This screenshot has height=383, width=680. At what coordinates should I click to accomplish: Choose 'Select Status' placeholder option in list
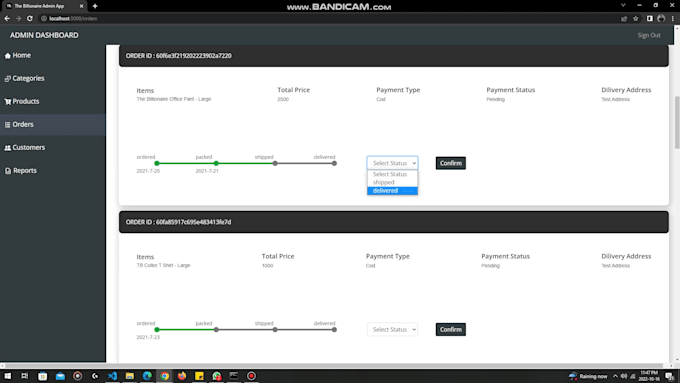(392, 174)
